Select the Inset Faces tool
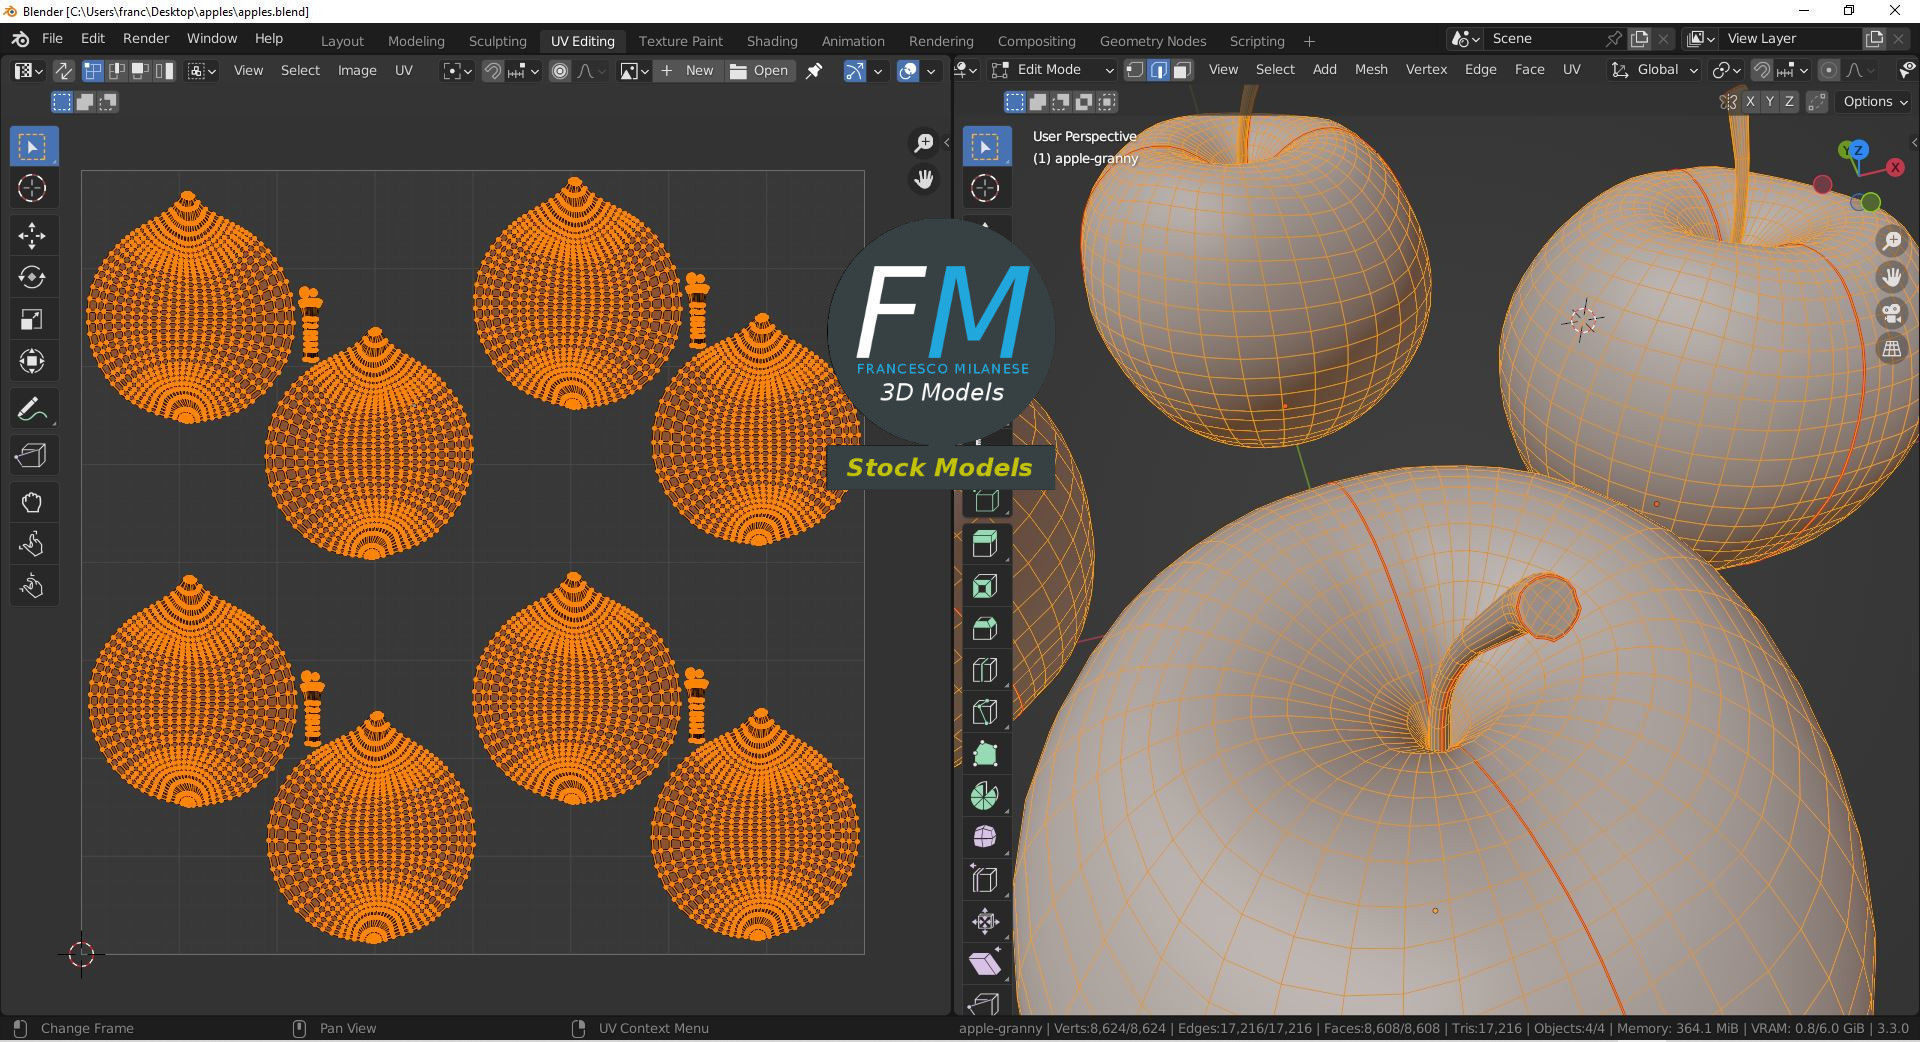1920x1042 pixels. click(986, 586)
